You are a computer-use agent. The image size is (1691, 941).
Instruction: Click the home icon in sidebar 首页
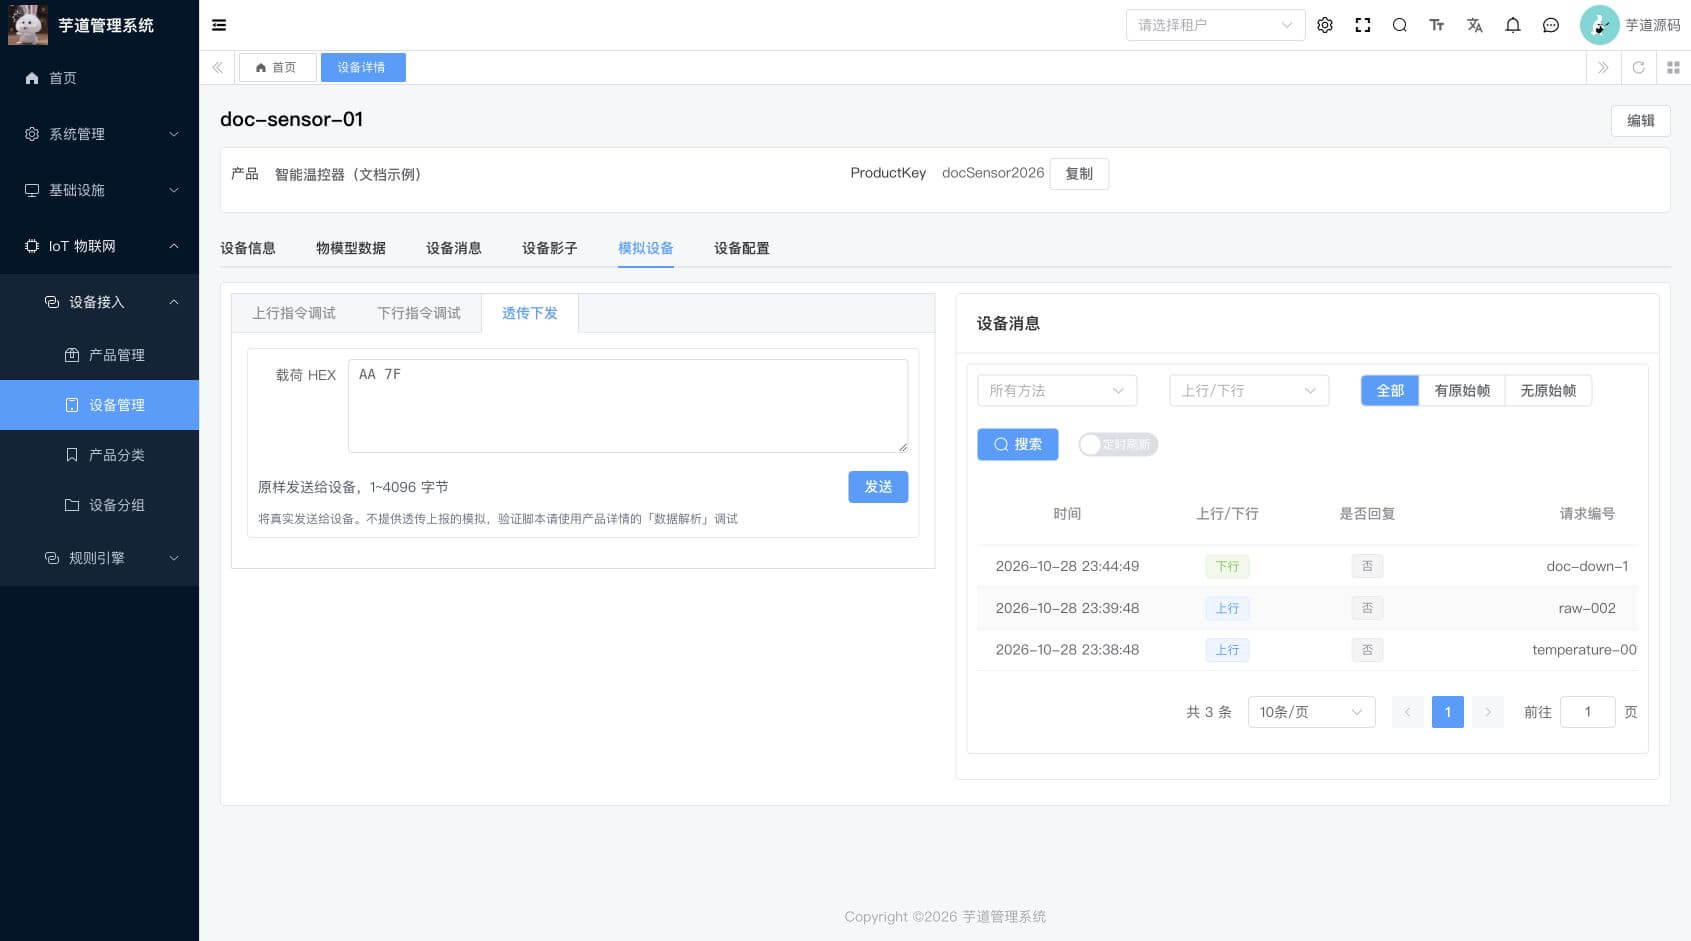pyautogui.click(x=32, y=78)
